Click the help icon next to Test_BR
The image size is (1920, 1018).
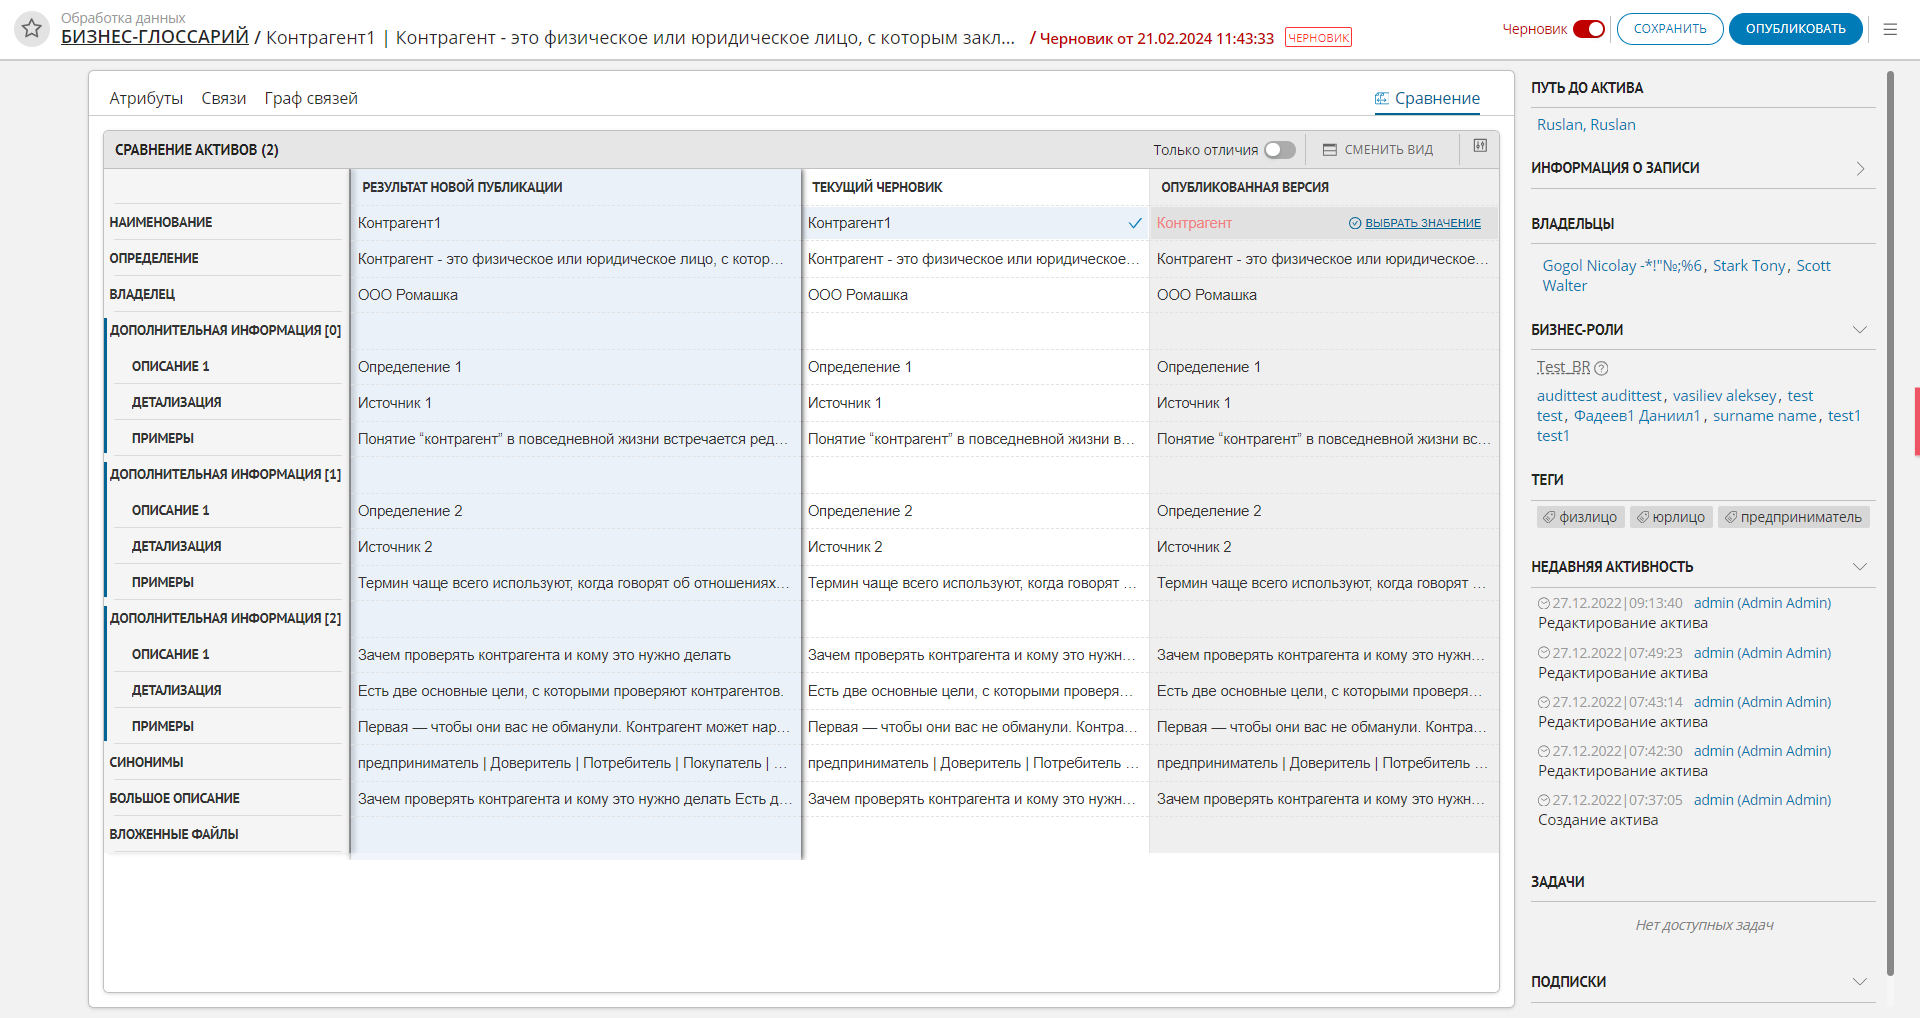tap(1601, 368)
